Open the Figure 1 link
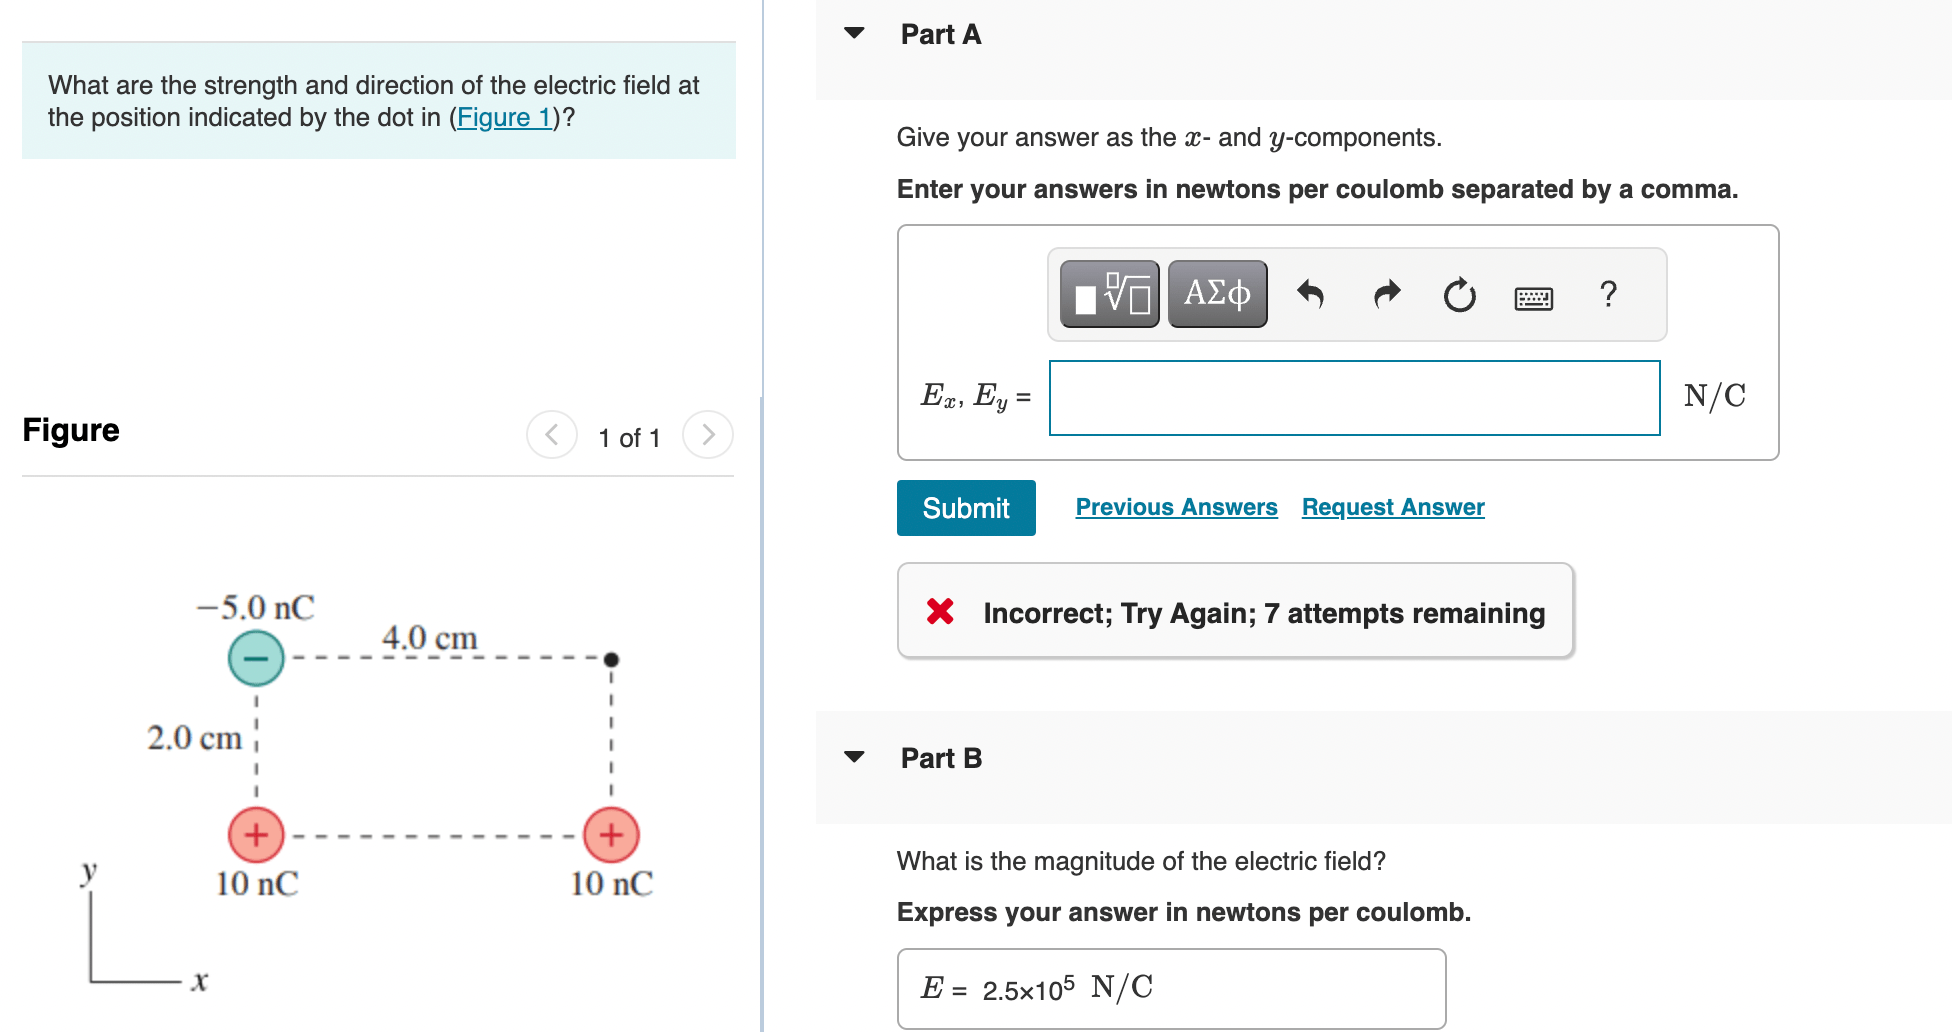The image size is (1952, 1032). (x=504, y=117)
